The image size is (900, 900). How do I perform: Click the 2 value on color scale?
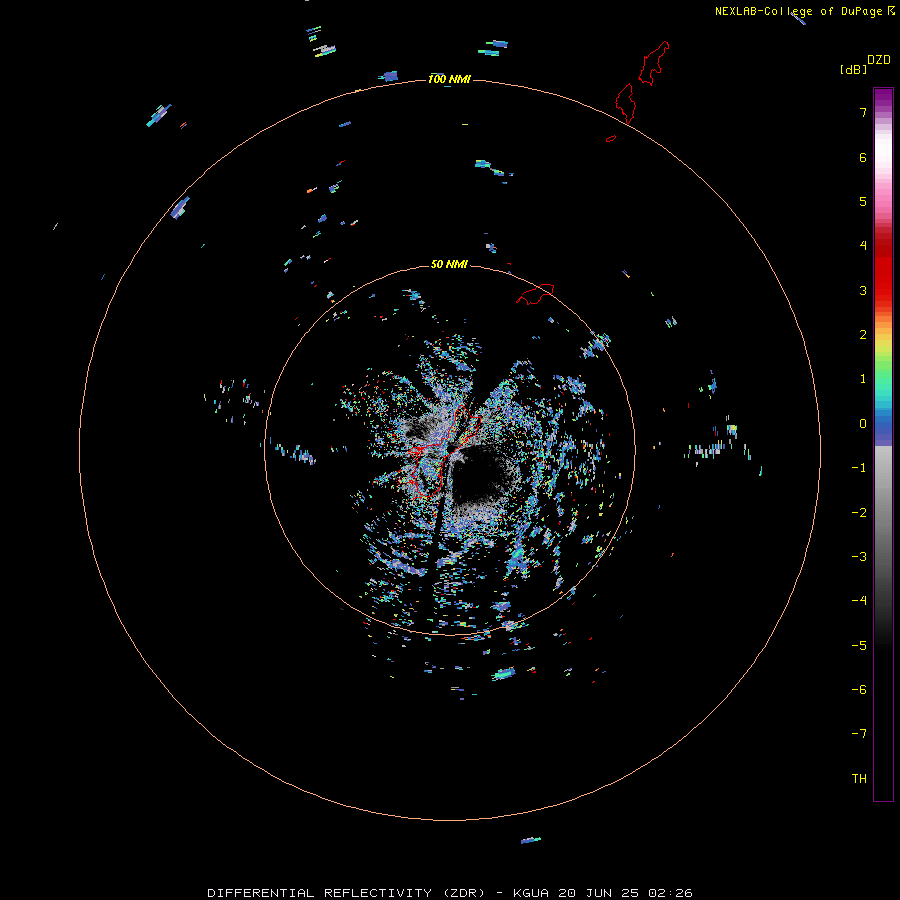click(x=863, y=335)
